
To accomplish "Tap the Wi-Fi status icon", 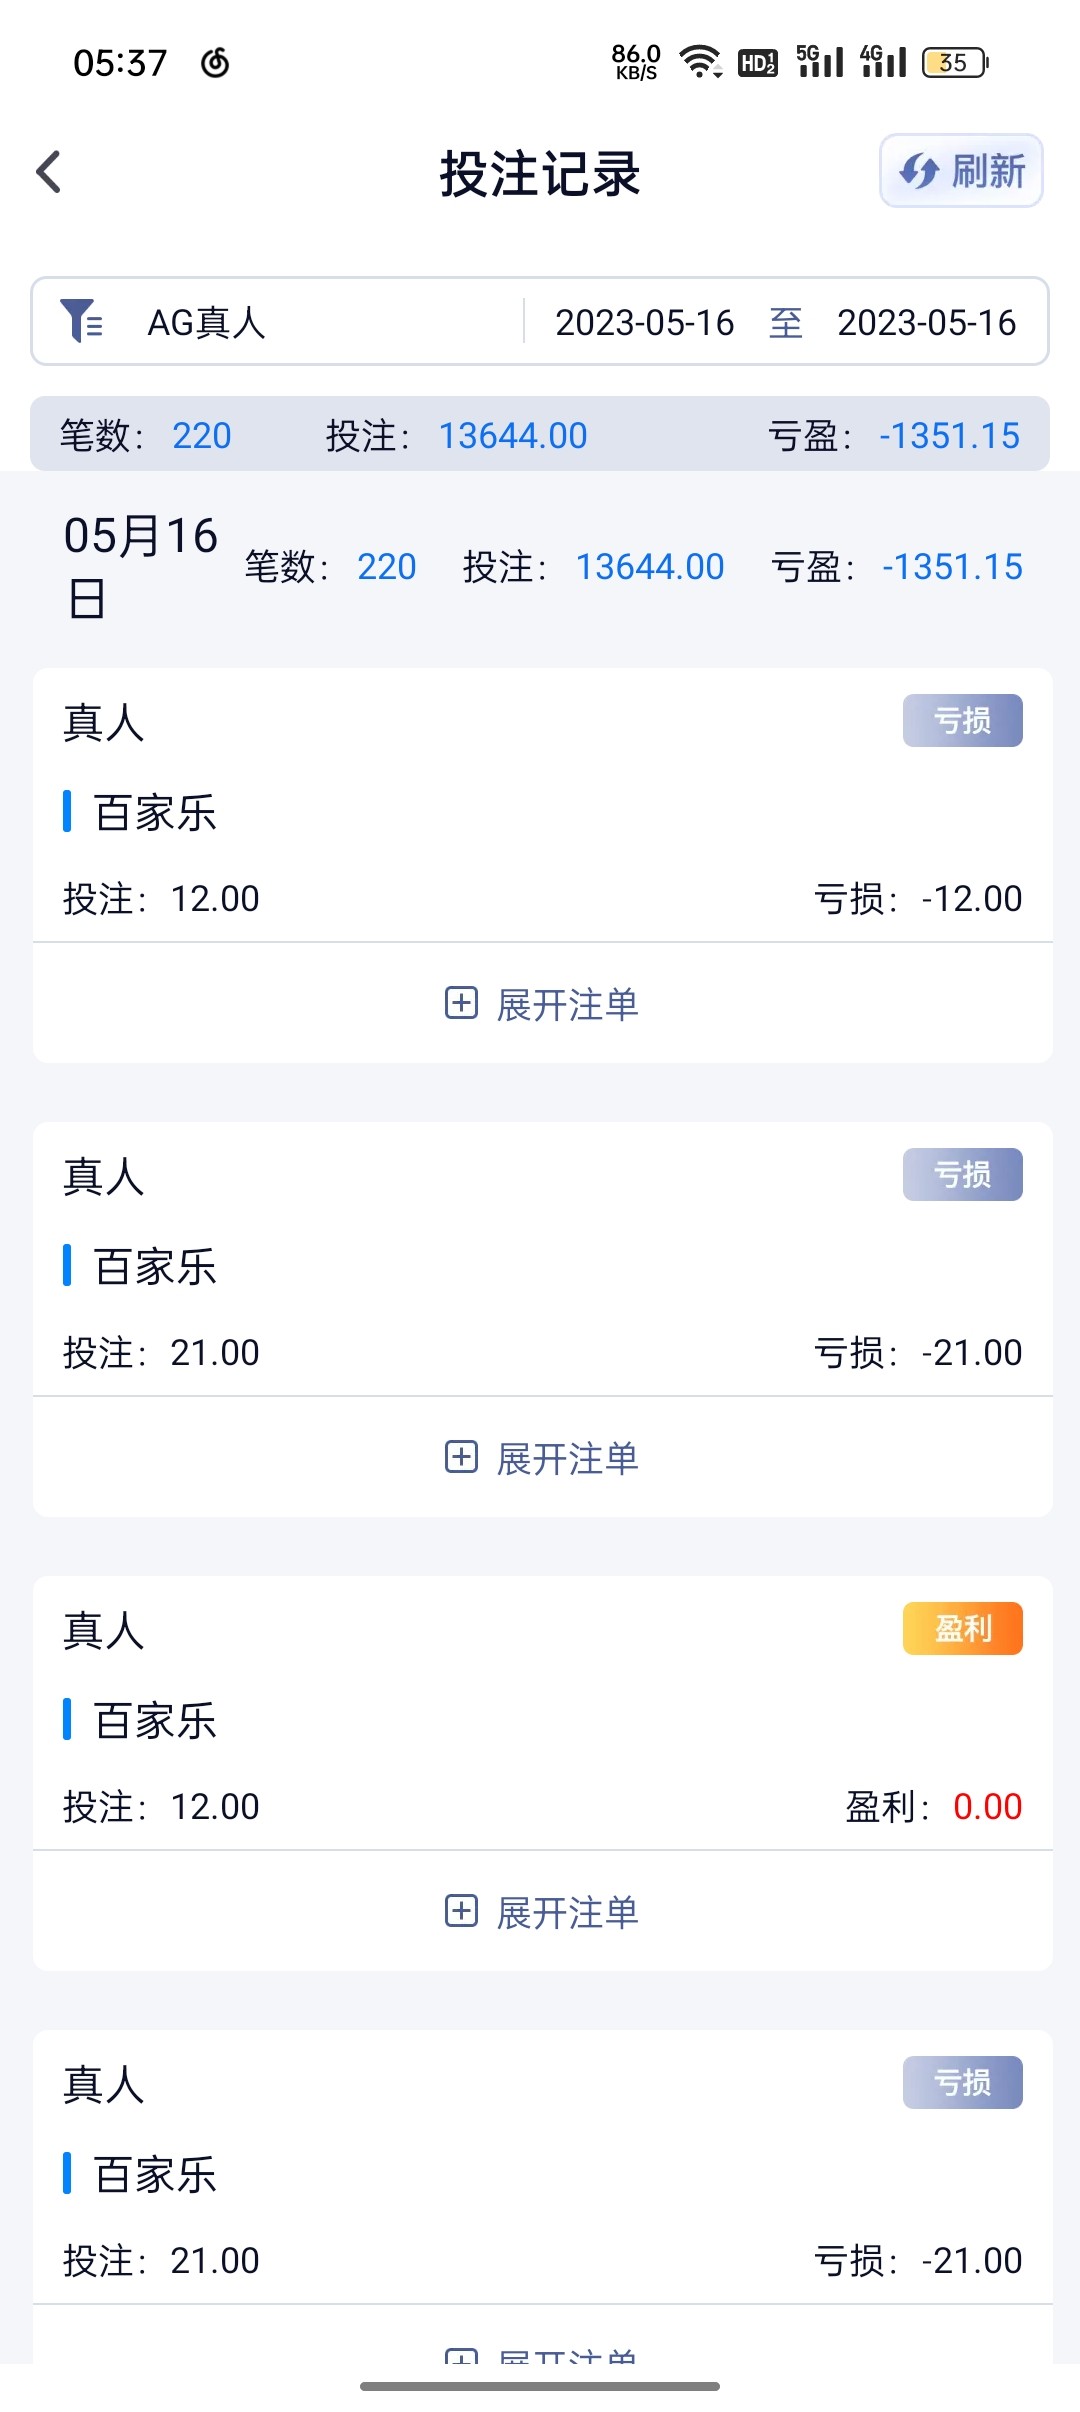I will click(700, 62).
